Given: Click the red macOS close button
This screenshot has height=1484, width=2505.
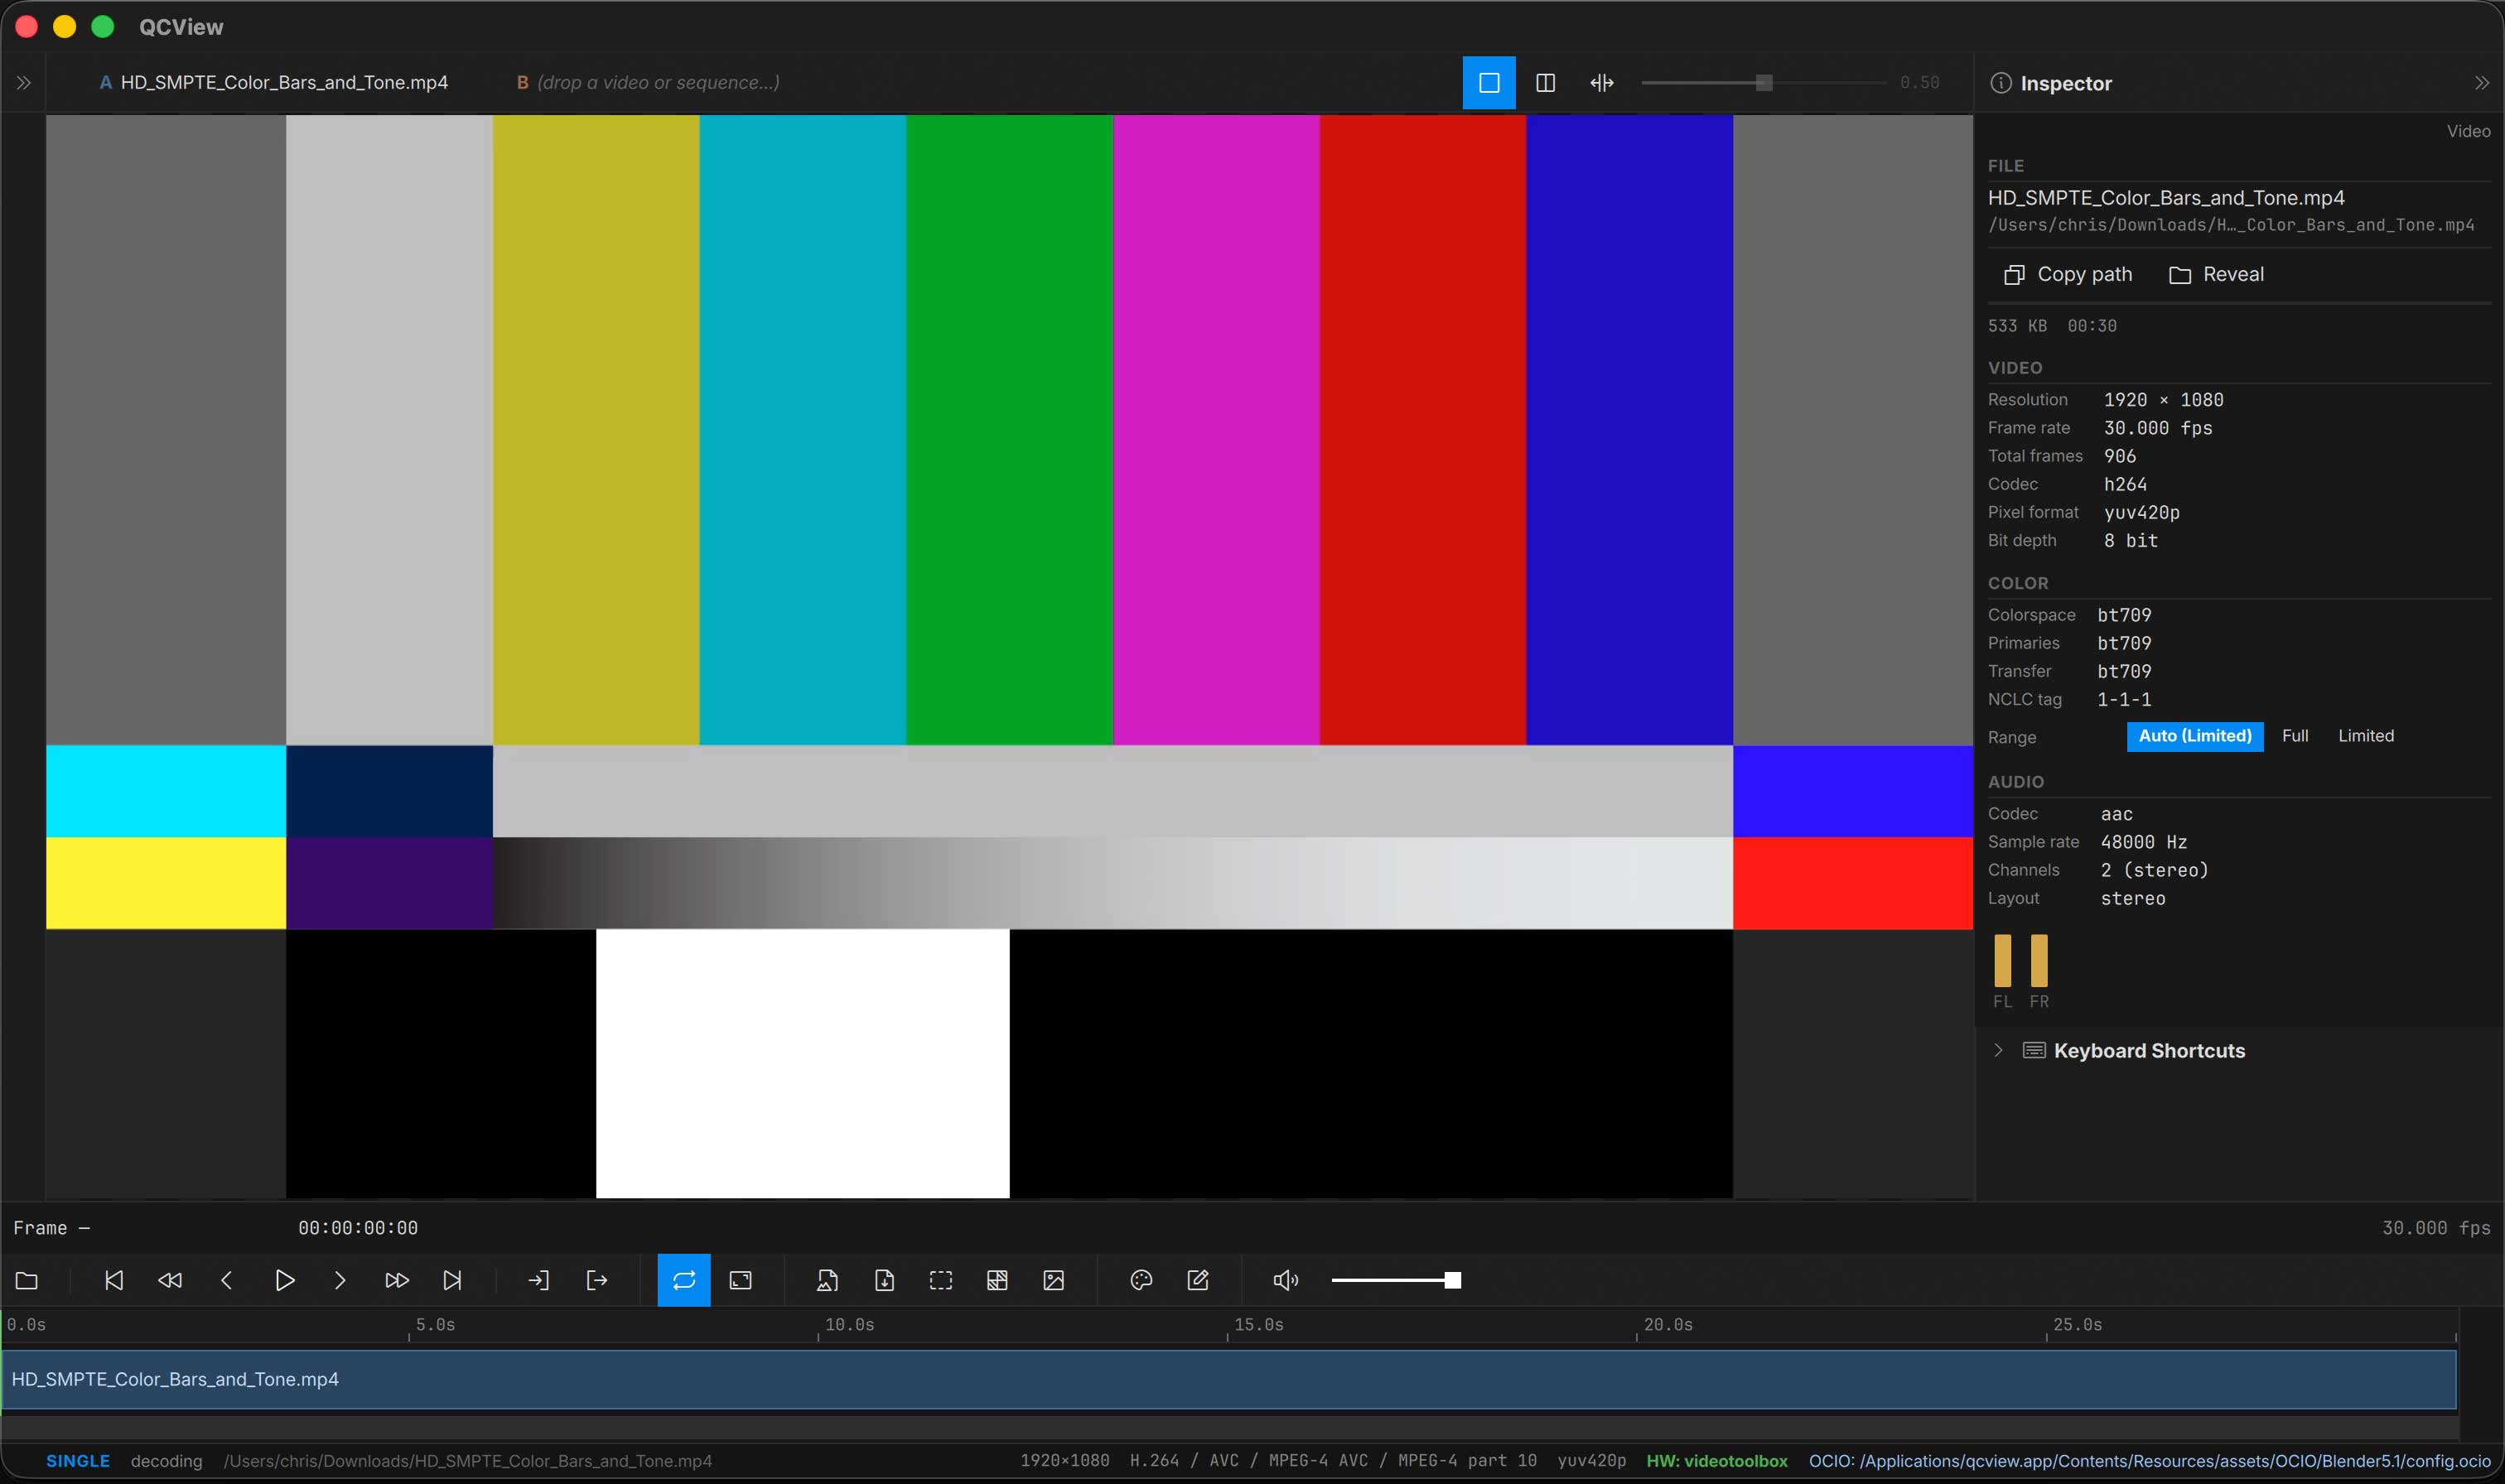Looking at the screenshot, I should tap(27, 27).
